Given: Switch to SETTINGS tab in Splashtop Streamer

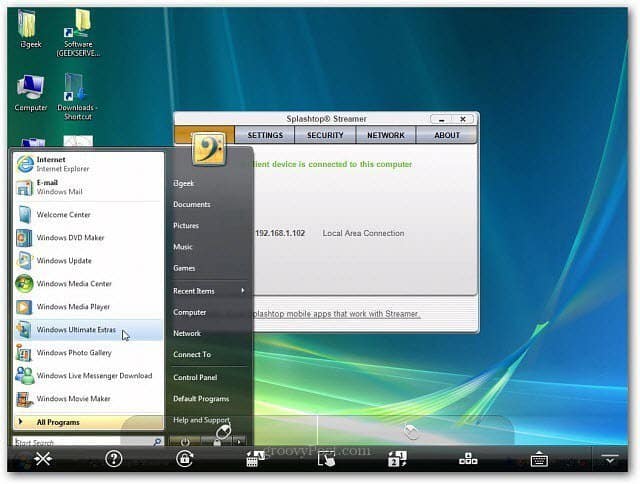Looking at the screenshot, I should point(265,135).
